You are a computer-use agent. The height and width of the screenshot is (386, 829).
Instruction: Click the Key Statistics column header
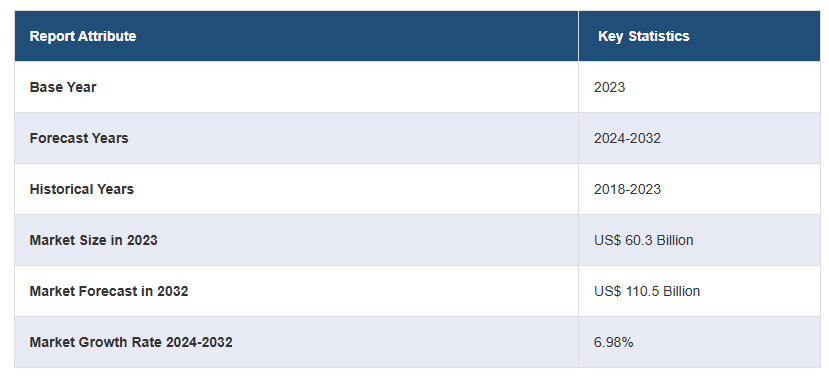(699, 36)
